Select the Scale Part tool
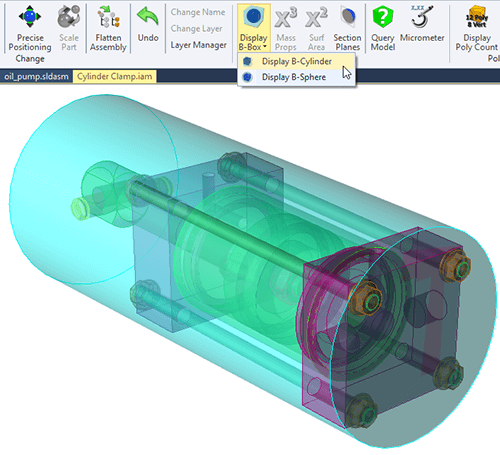Screen dimensions: 500x455 click(69, 28)
